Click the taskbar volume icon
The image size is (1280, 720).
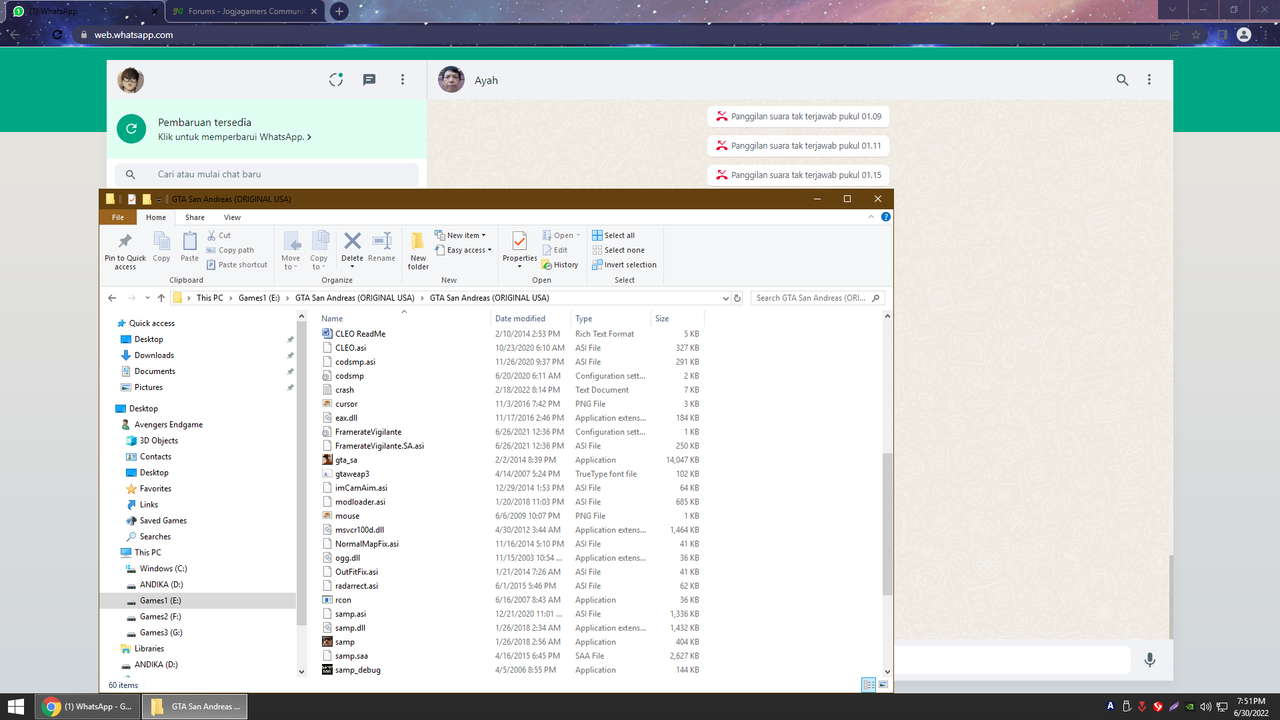[1205, 707]
